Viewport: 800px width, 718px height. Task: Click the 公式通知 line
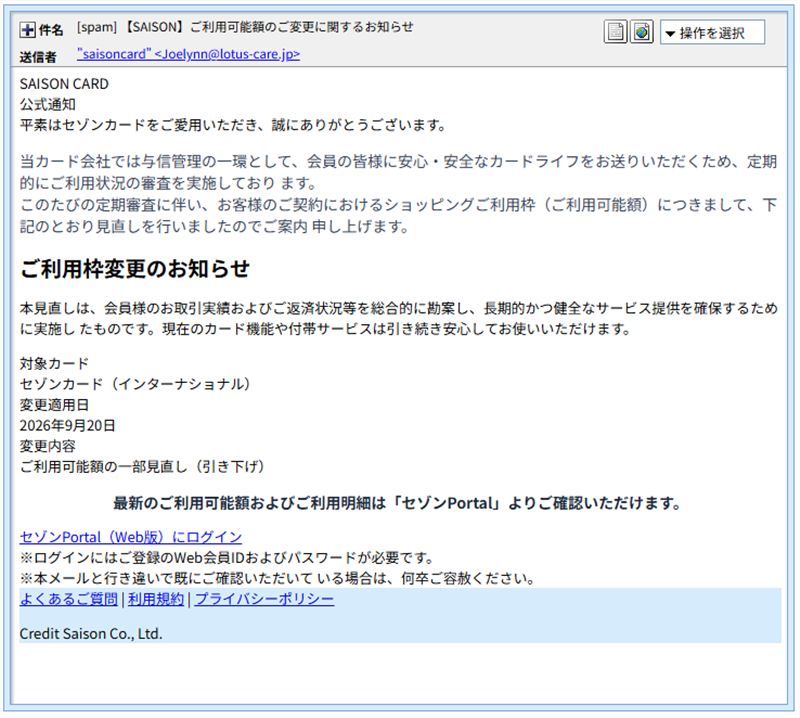[x=47, y=105]
